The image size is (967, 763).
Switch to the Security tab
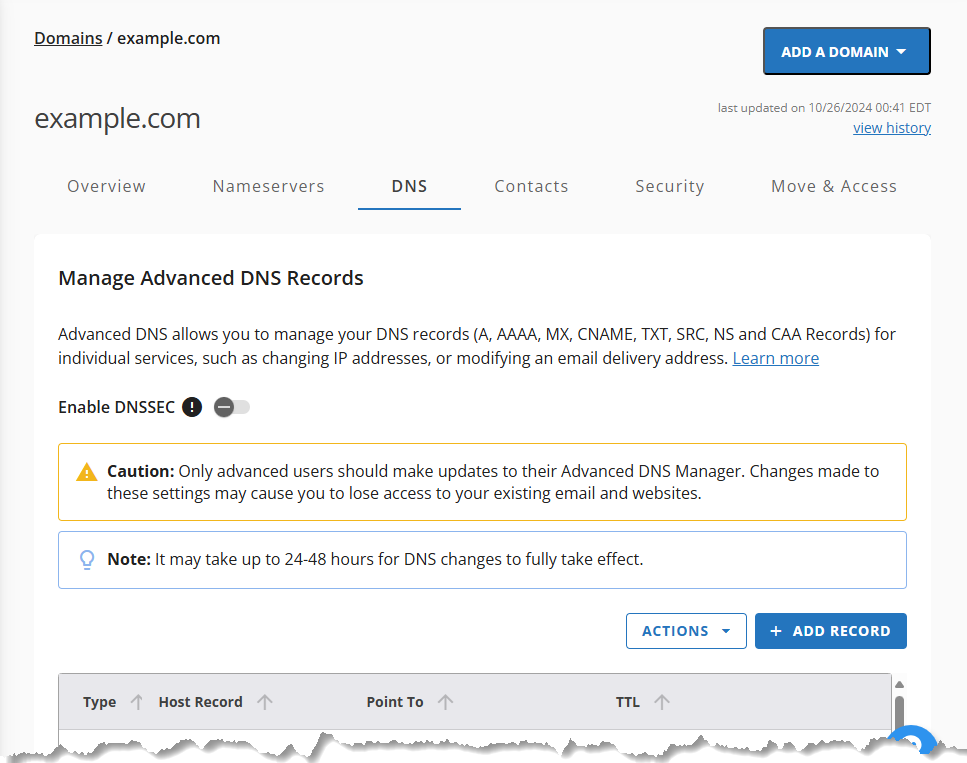(x=670, y=186)
